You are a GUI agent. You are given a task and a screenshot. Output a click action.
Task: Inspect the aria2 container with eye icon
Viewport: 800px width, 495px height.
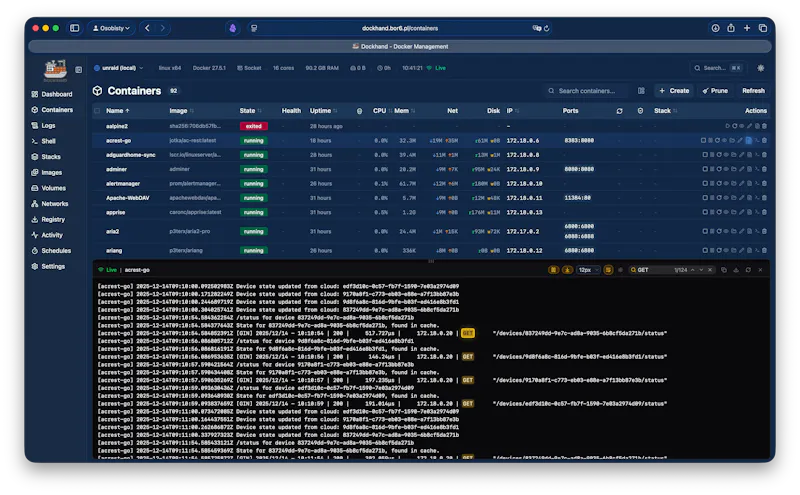pos(726,231)
